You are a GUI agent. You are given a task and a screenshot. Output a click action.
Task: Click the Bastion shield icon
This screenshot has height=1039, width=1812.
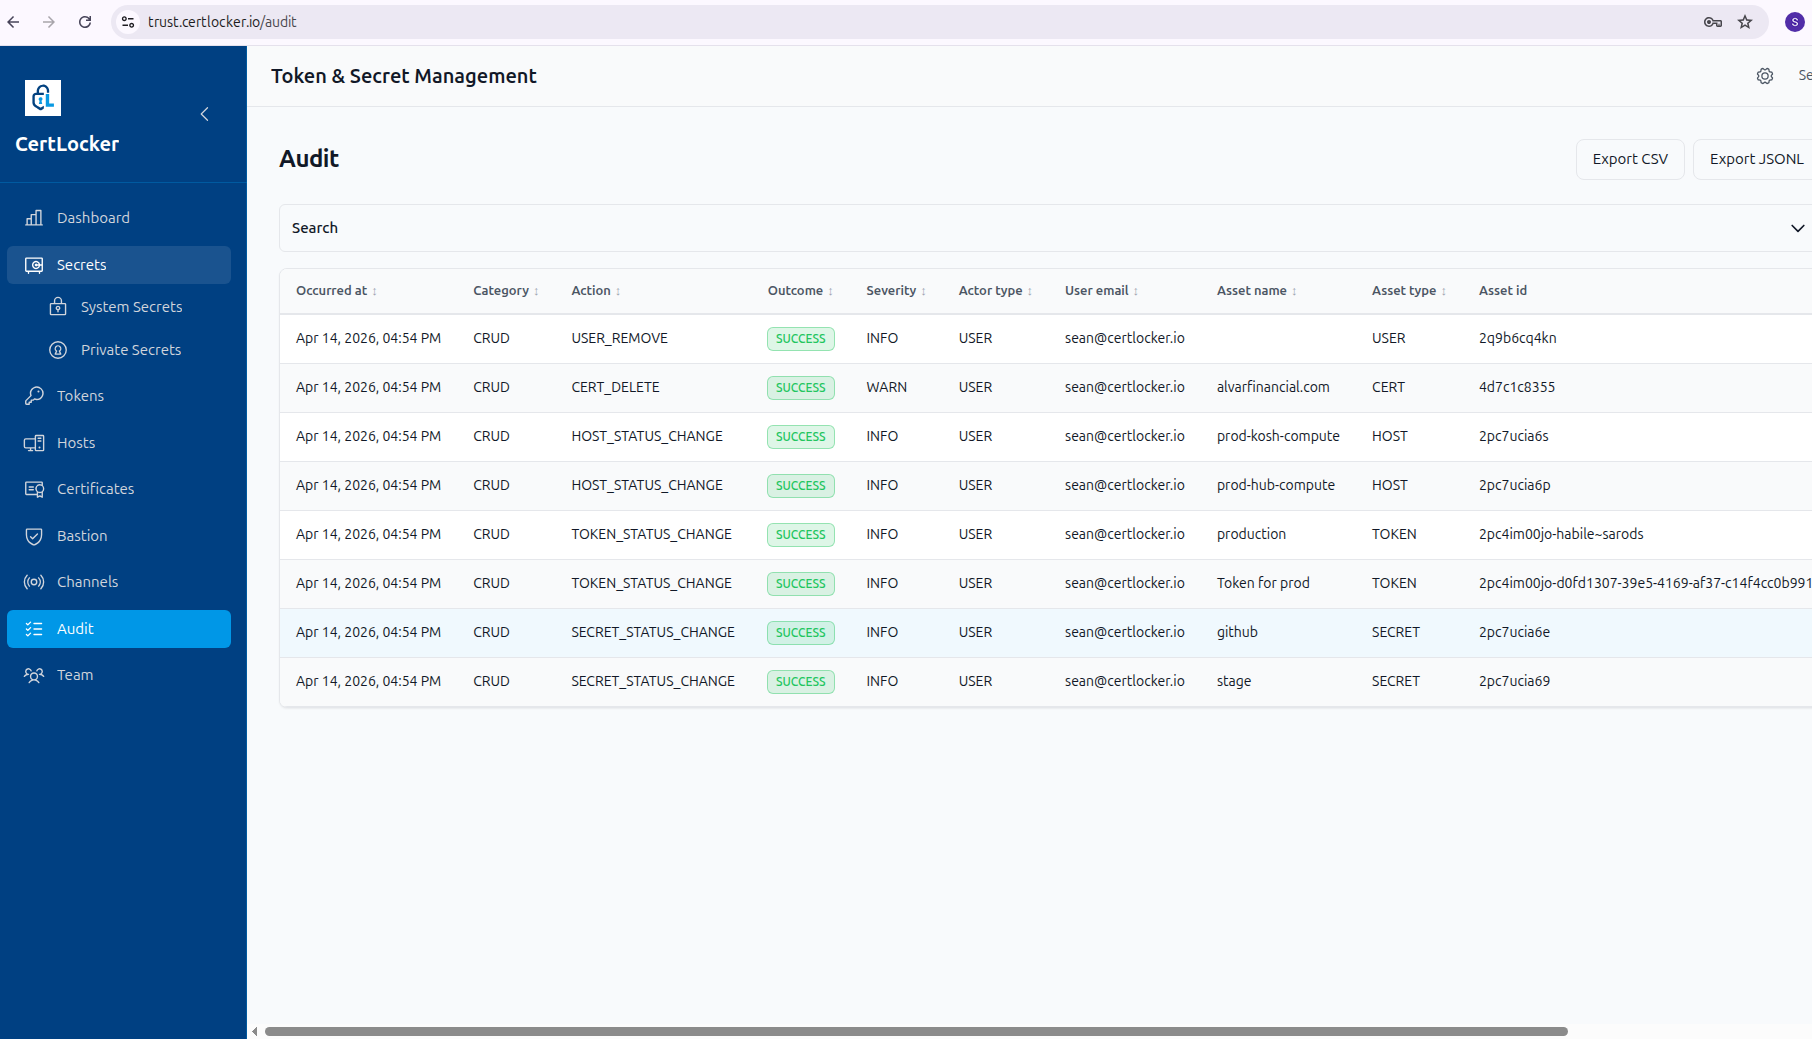coord(34,536)
